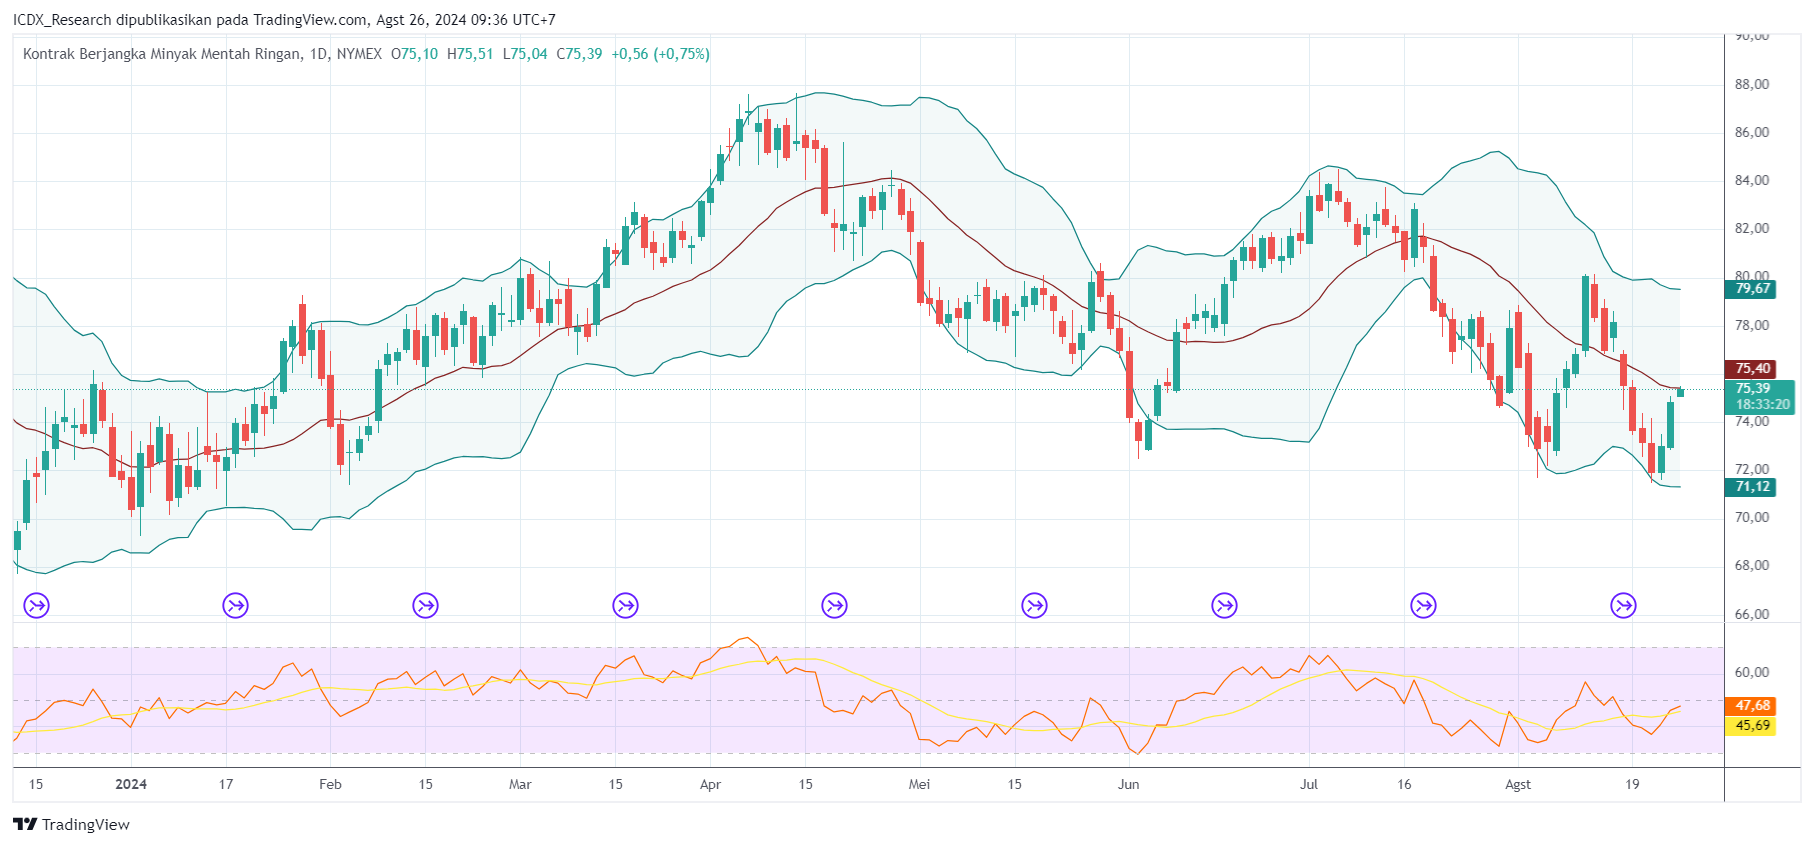Select the contract rollover marker near 19 Agst
This screenshot has width=1814, height=846.
coord(1623,605)
